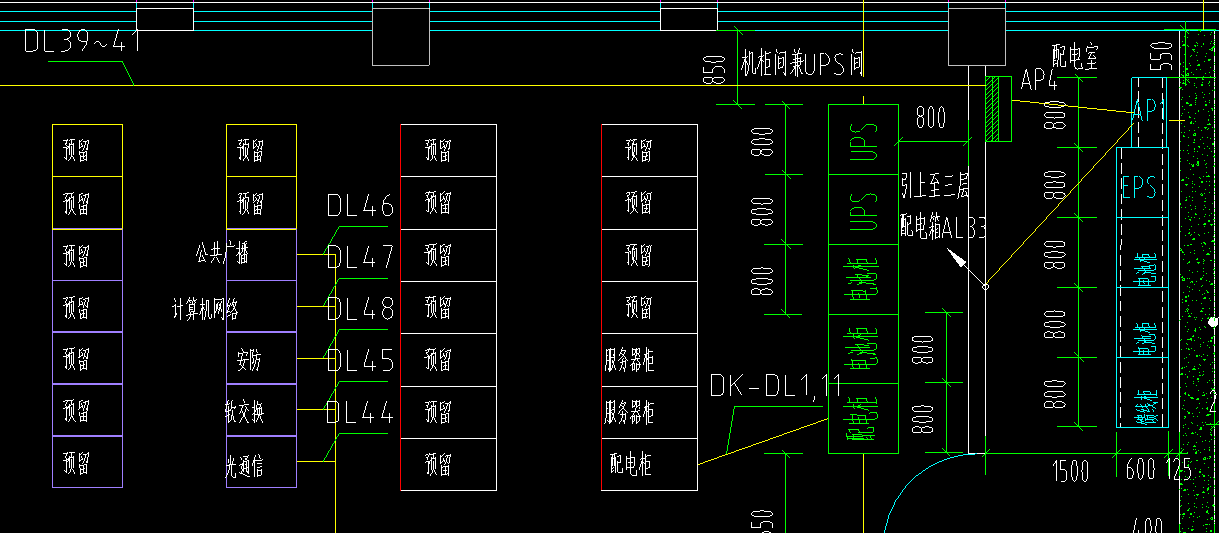Click the DK-DL1,11 leader label

click(x=776, y=385)
